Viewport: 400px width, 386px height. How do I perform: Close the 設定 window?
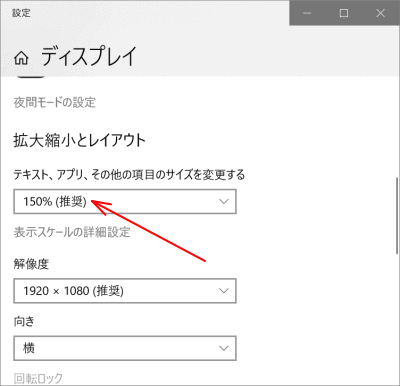(380, 13)
